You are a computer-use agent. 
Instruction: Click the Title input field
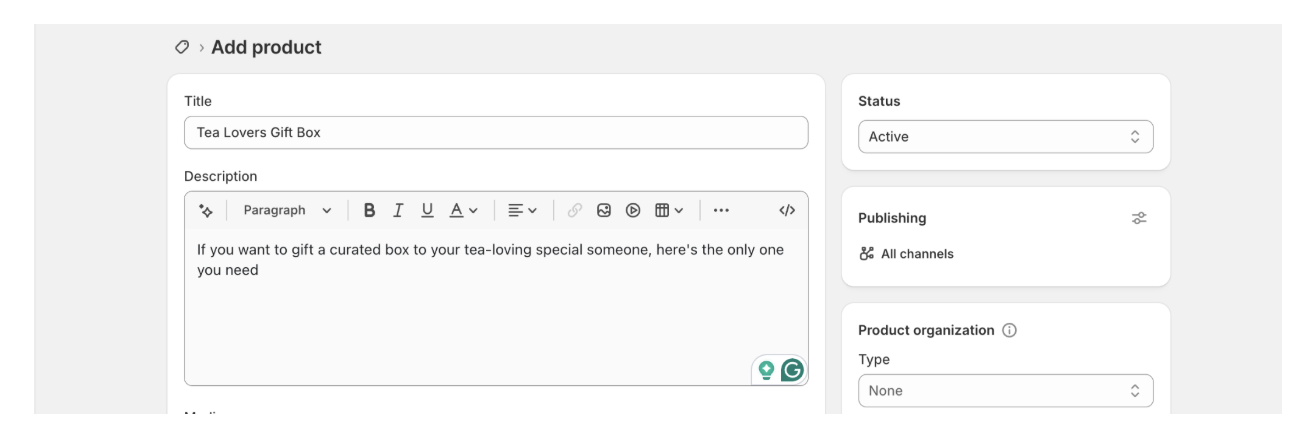tap(496, 133)
